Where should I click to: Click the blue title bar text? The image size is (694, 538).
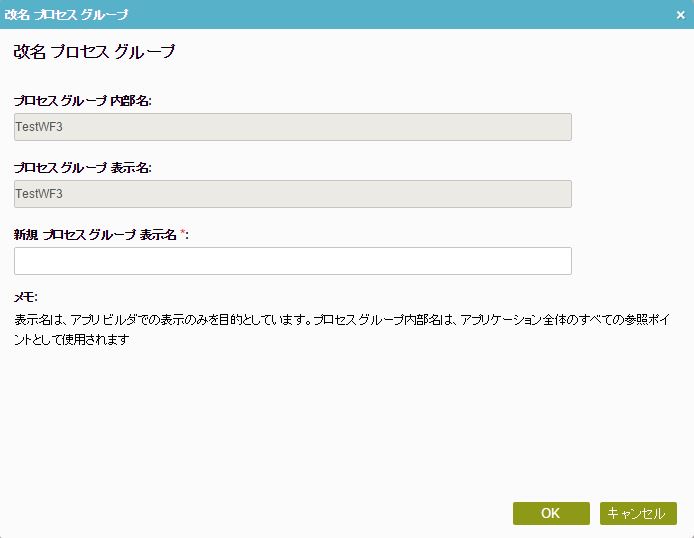[66, 15]
